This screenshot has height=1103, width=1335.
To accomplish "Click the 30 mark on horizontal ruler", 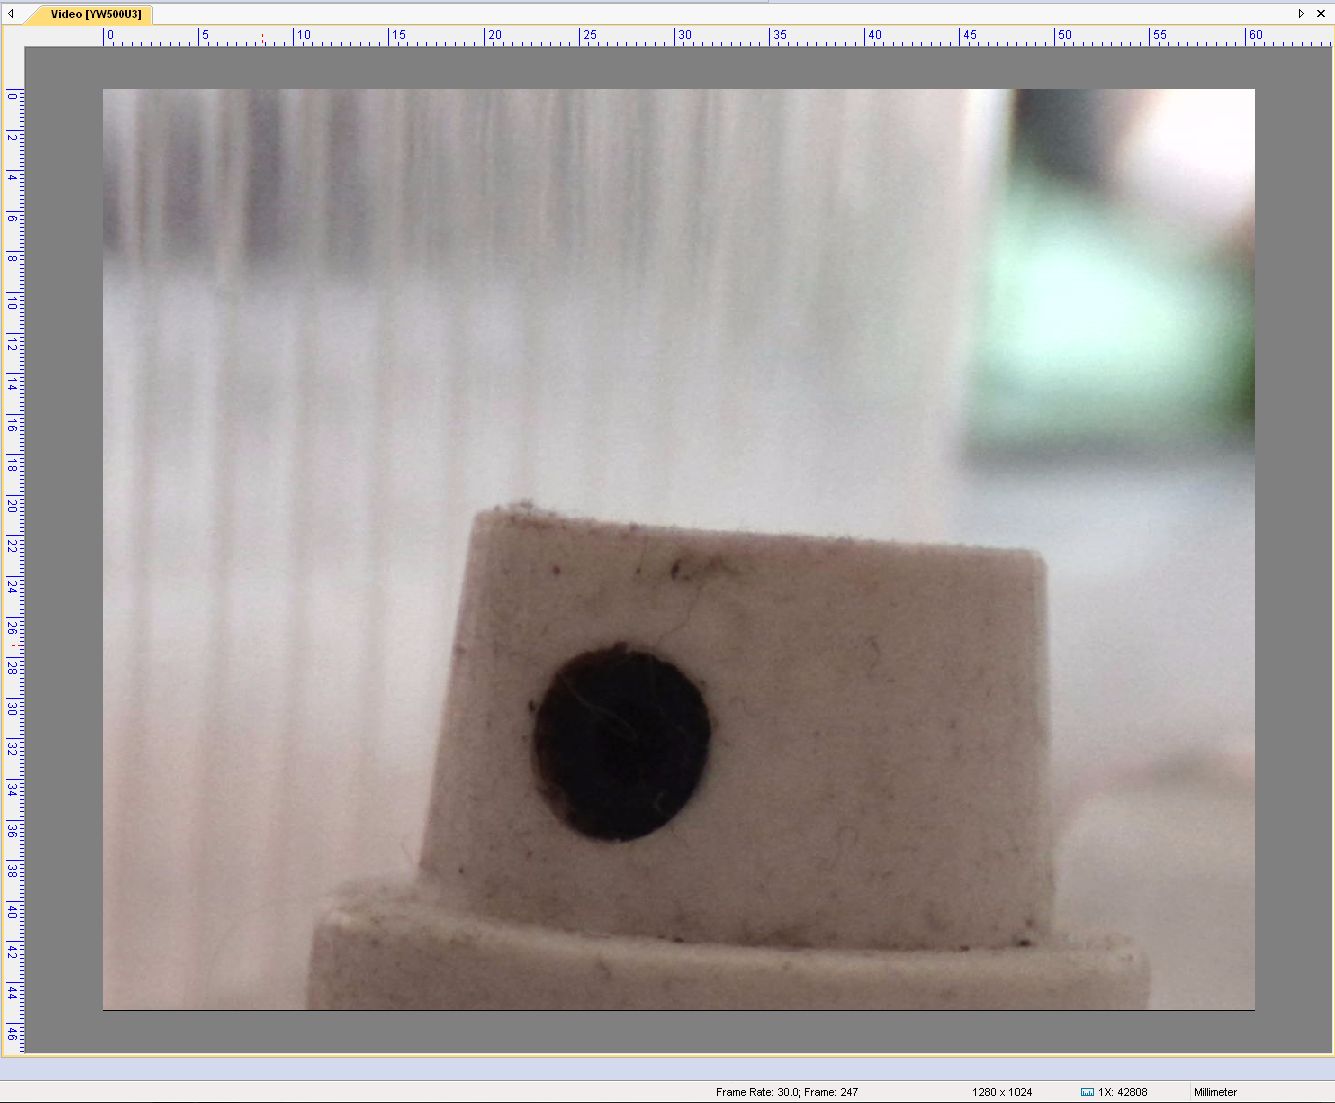I will tap(684, 35).
